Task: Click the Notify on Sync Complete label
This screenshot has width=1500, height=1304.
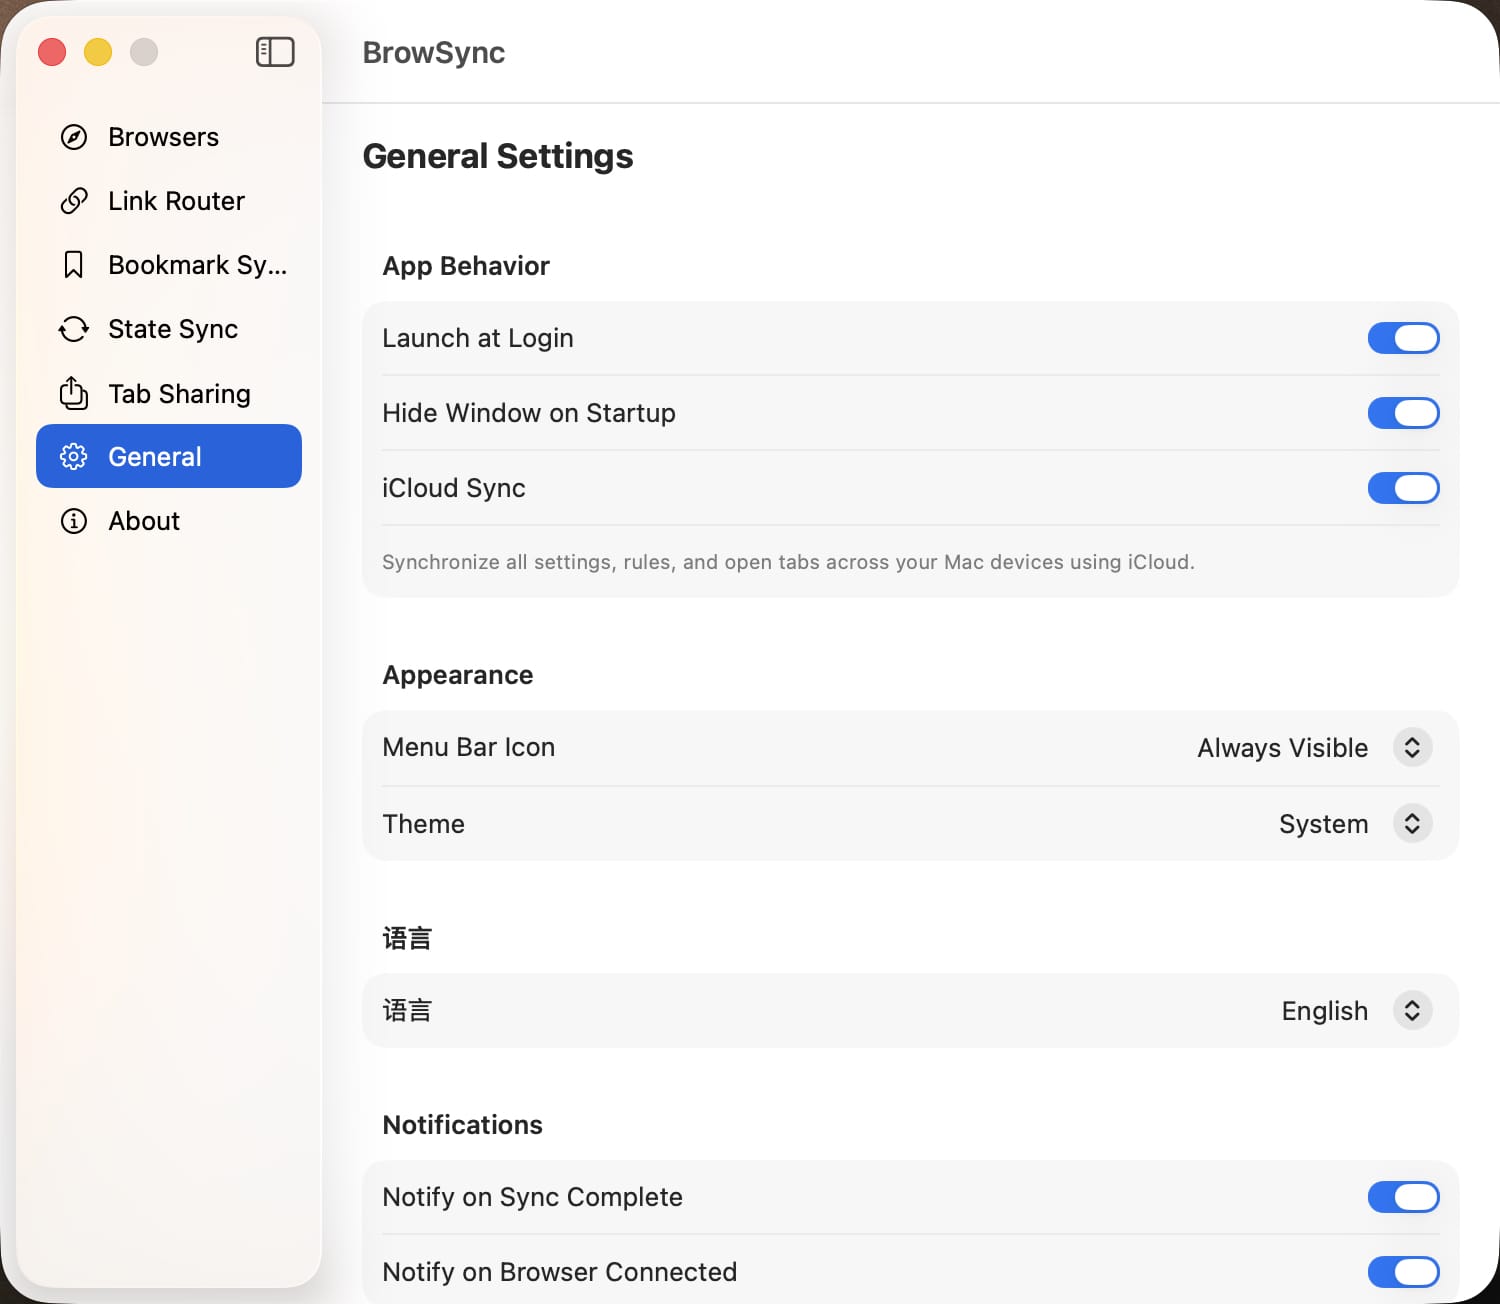Action: pyautogui.click(x=533, y=1197)
